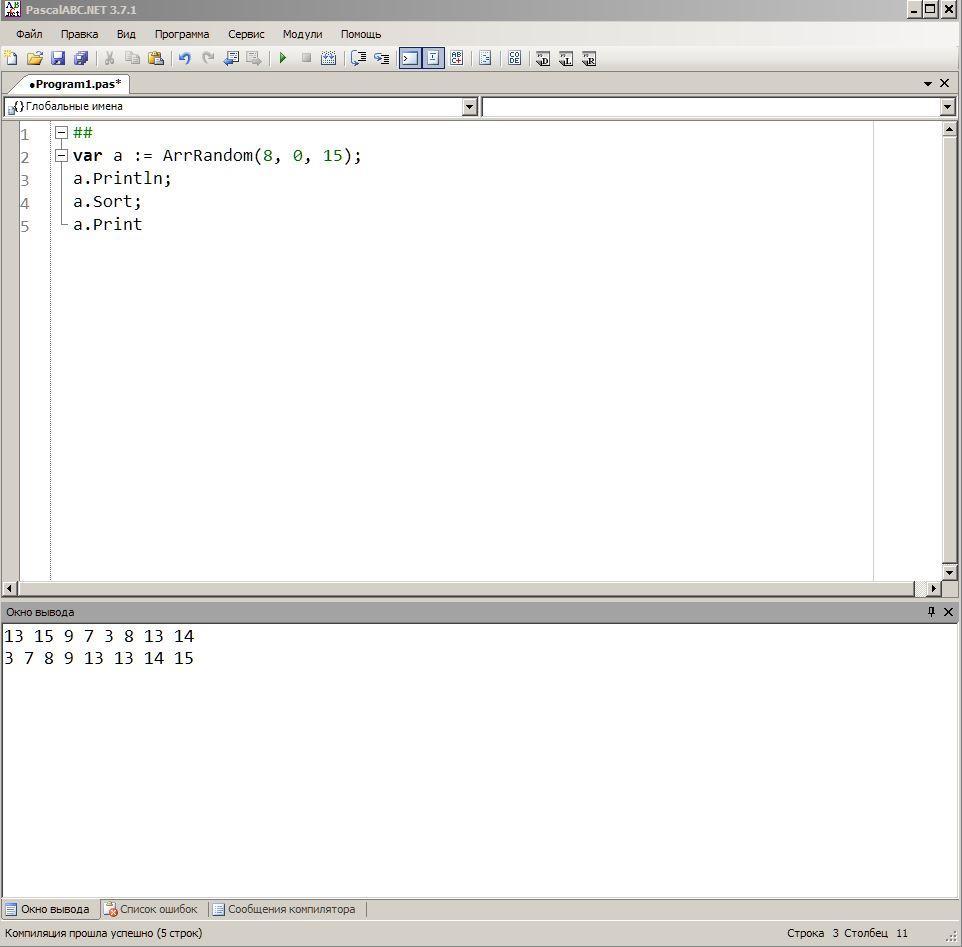Create a new file with toolbar icon
Image resolution: width=962 pixels, height=947 pixels.
[x=11, y=58]
